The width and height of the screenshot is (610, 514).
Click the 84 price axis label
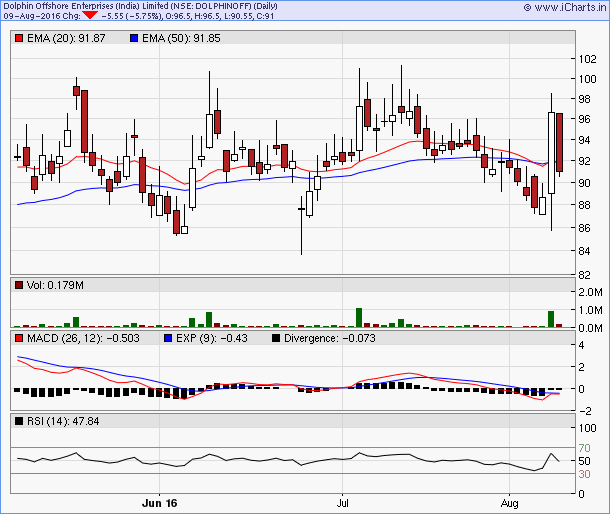click(x=585, y=251)
